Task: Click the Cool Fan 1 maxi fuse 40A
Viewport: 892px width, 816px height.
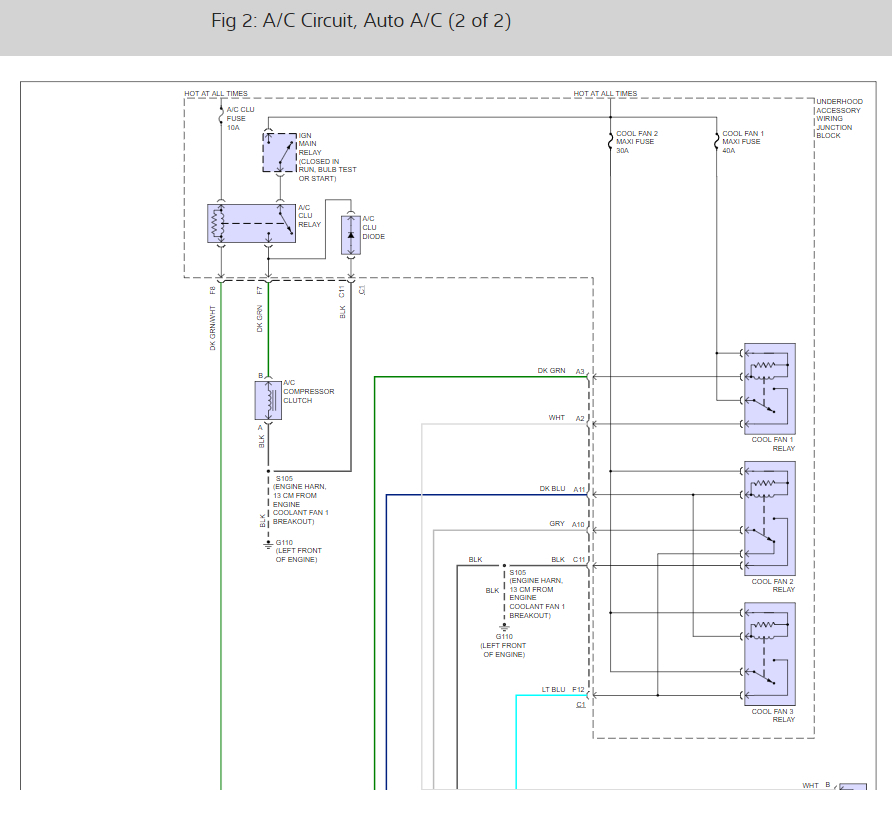Action: [x=716, y=142]
